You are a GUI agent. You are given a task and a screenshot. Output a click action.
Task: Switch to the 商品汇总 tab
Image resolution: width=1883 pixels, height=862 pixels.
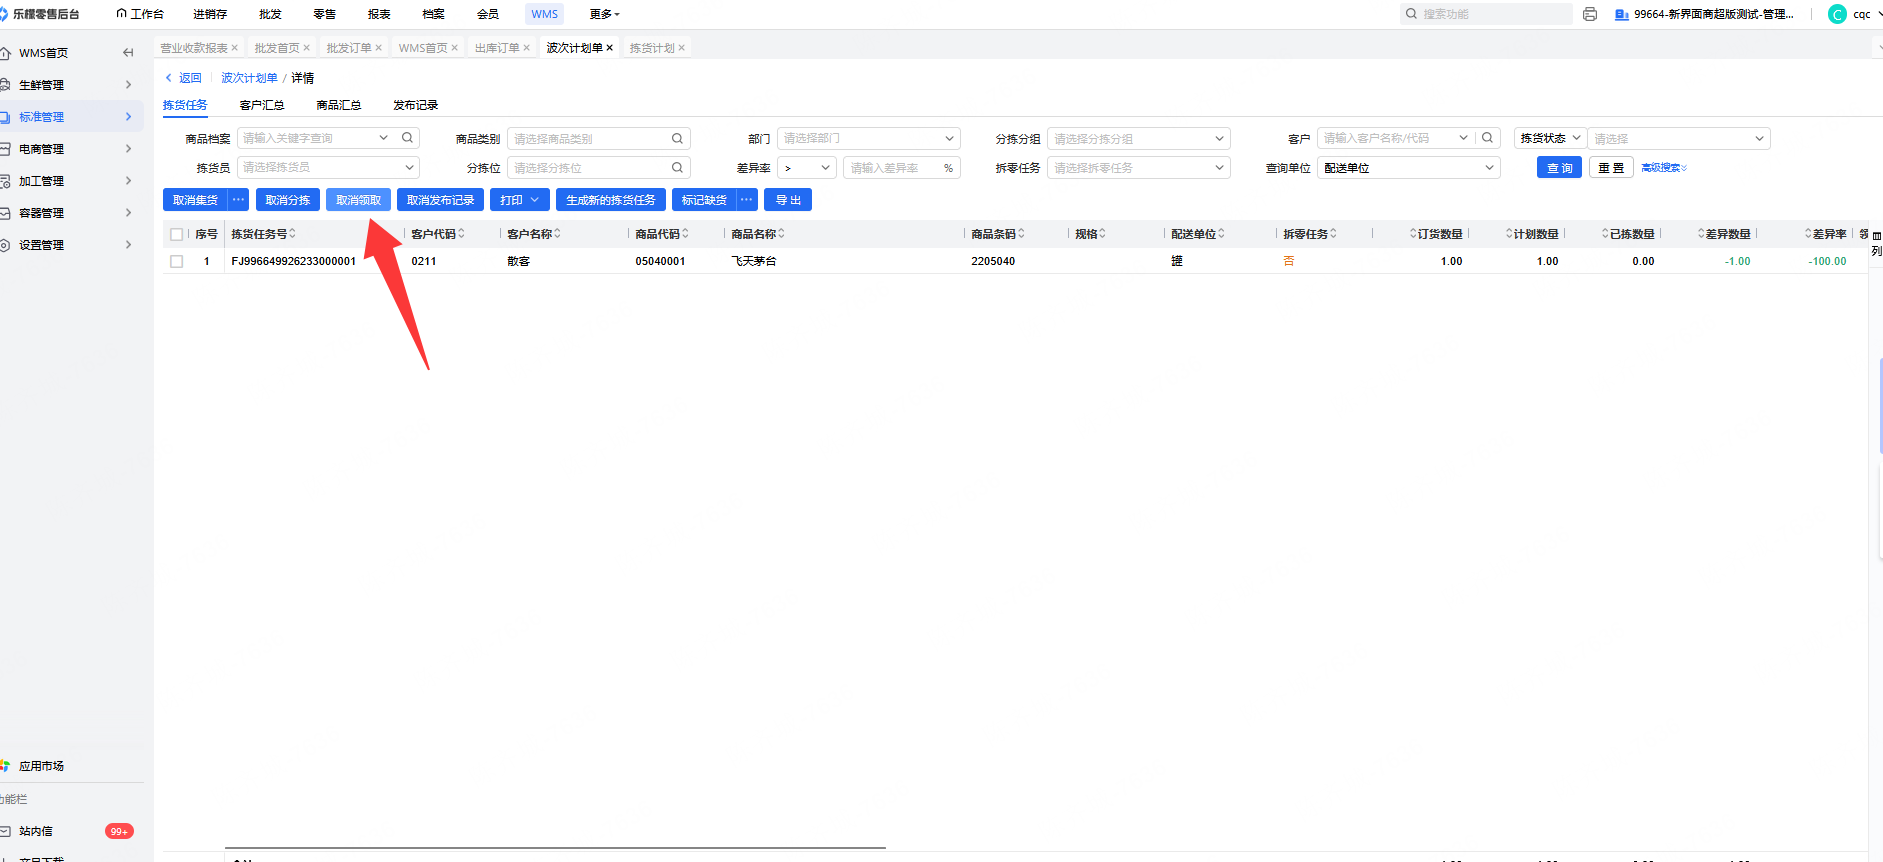(x=339, y=105)
